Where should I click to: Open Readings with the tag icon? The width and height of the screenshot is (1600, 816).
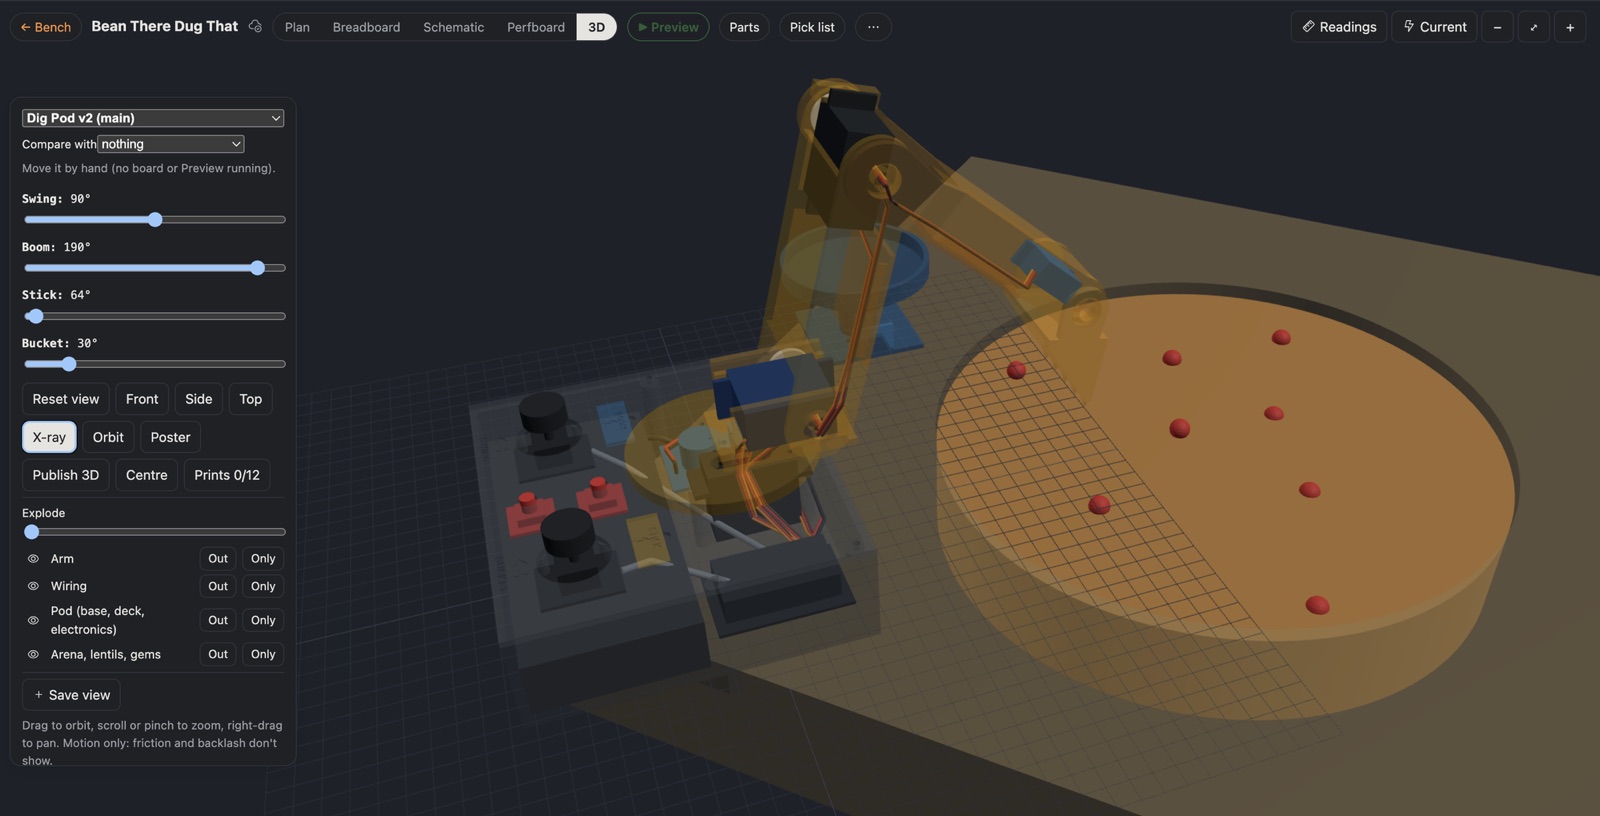(1339, 27)
